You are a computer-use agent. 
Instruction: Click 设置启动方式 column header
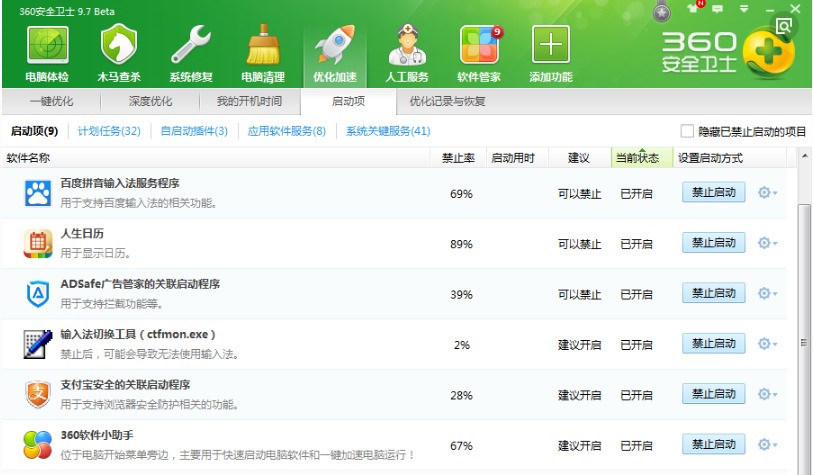point(730,158)
